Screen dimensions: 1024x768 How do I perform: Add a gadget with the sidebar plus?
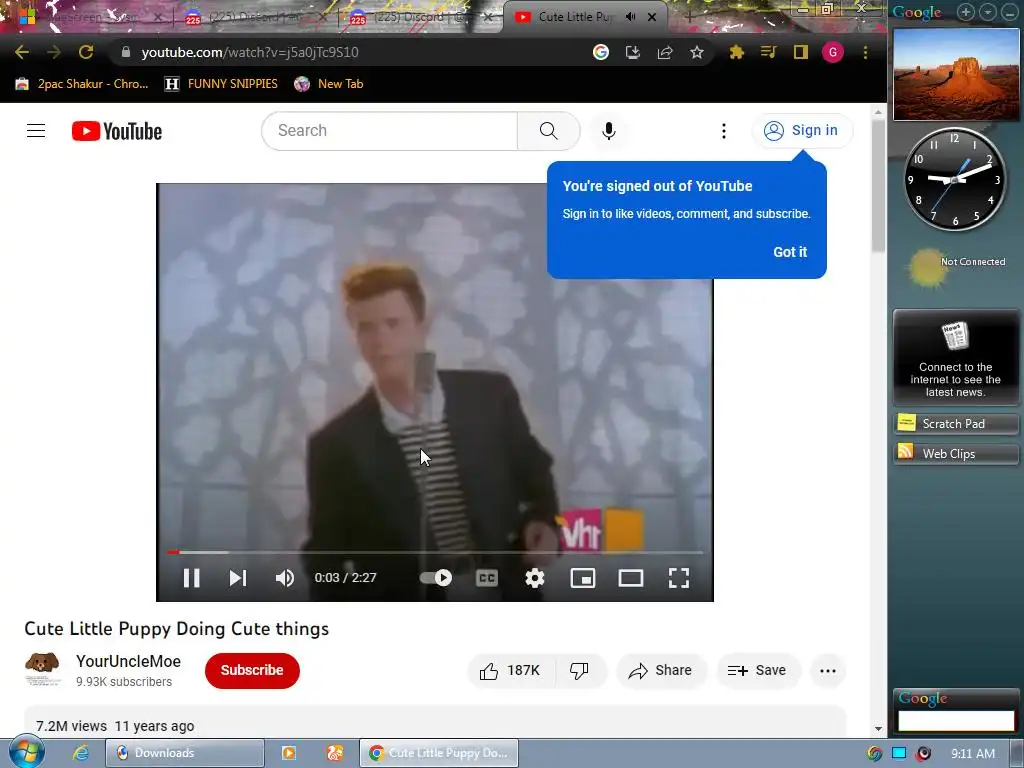point(965,12)
